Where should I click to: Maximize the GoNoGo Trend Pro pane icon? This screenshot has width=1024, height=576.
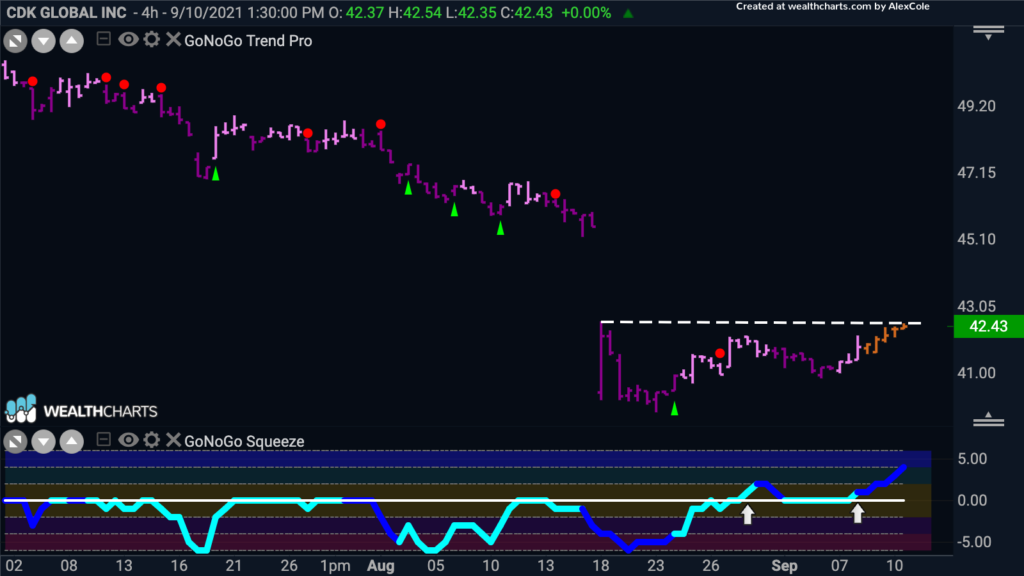[x=15, y=41]
